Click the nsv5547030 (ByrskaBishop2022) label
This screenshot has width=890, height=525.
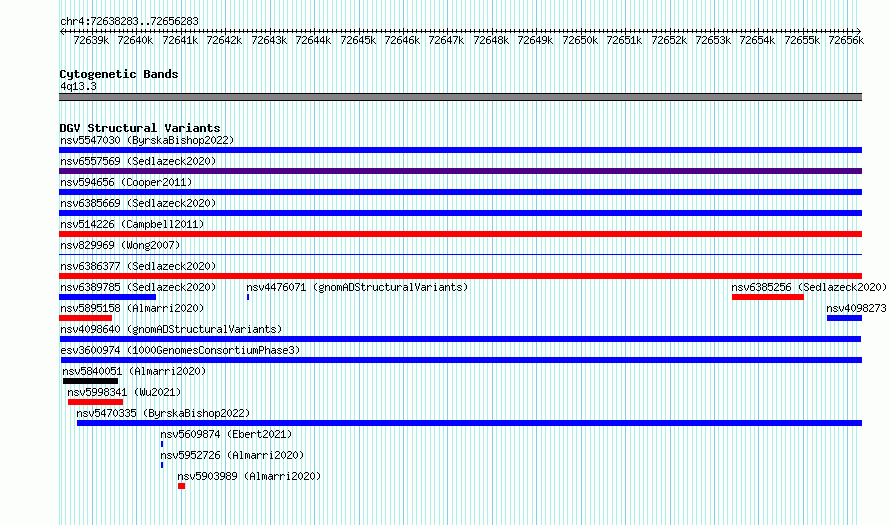147,140
